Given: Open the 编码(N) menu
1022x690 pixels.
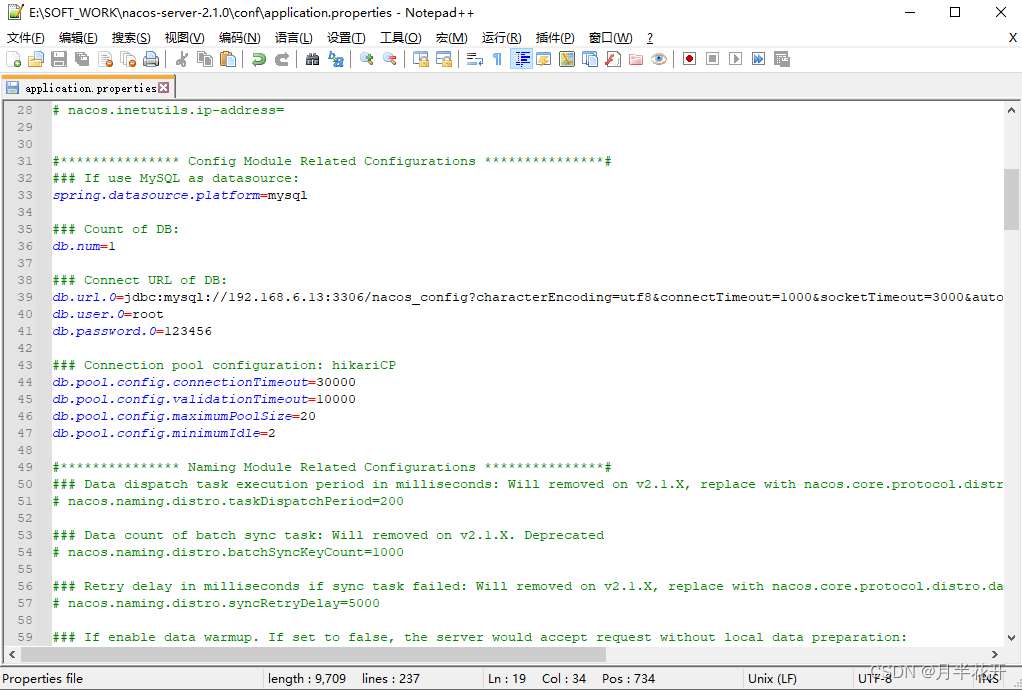Looking at the screenshot, I should click(239, 38).
